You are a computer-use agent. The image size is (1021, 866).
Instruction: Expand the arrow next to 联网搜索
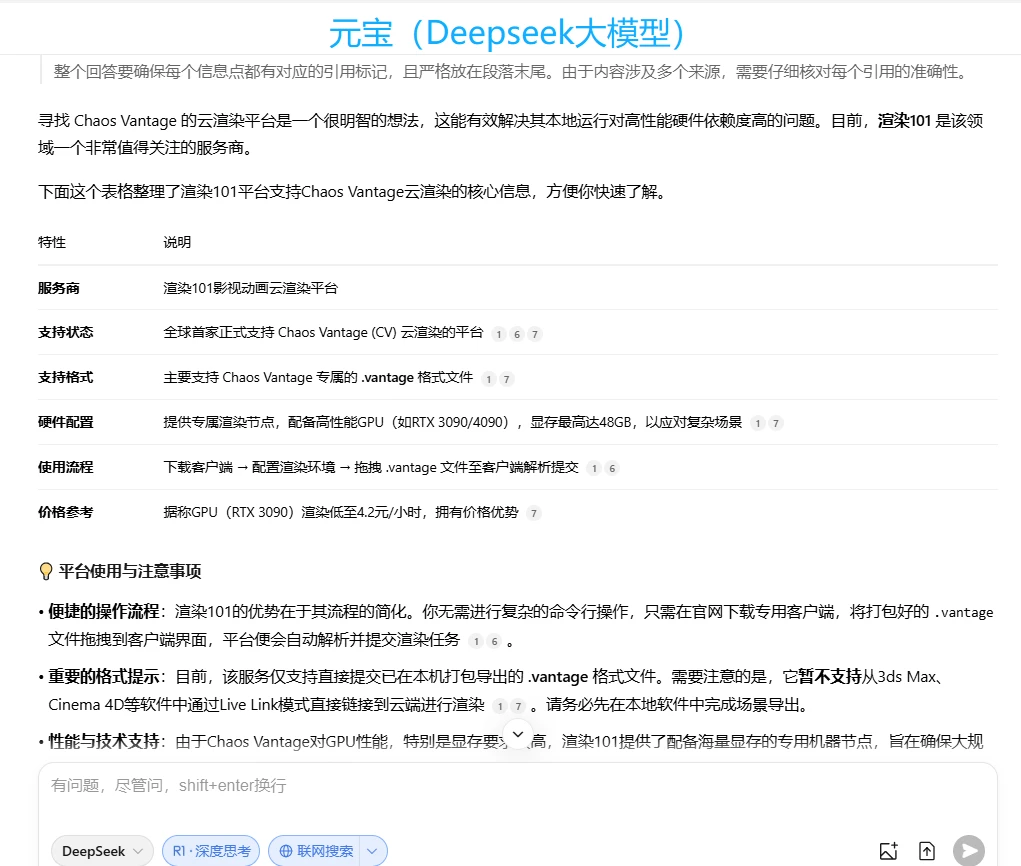[372, 851]
